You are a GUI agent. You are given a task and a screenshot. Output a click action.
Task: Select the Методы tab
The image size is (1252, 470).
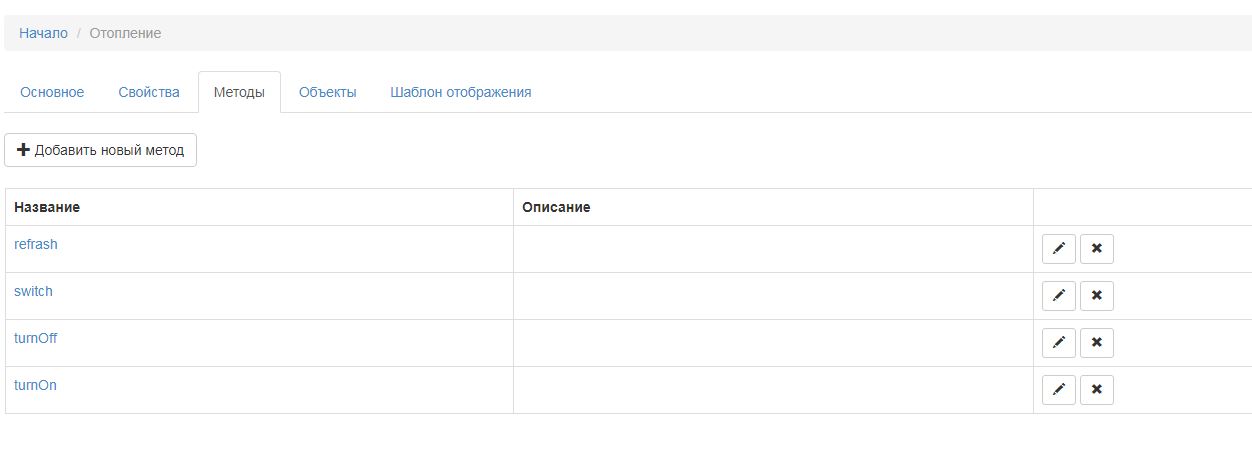(x=239, y=92)
